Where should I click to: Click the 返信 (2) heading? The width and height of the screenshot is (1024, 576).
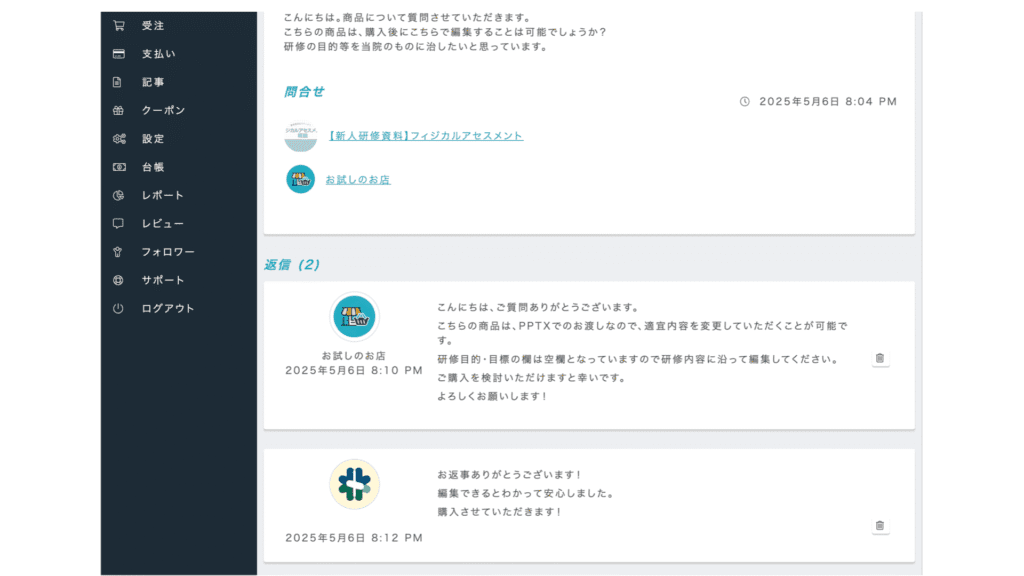(292, 264)
